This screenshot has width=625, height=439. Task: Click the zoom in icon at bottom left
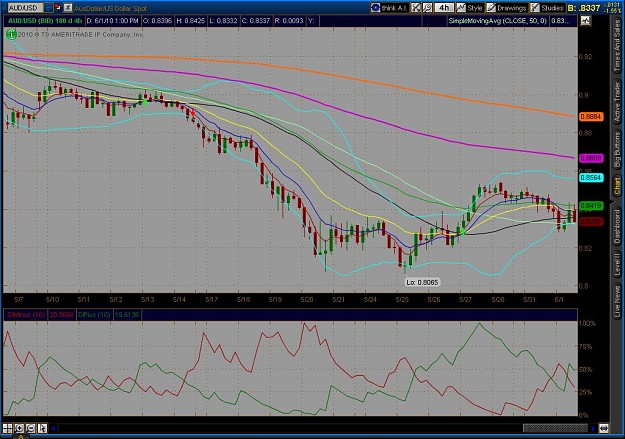(19, 428)
